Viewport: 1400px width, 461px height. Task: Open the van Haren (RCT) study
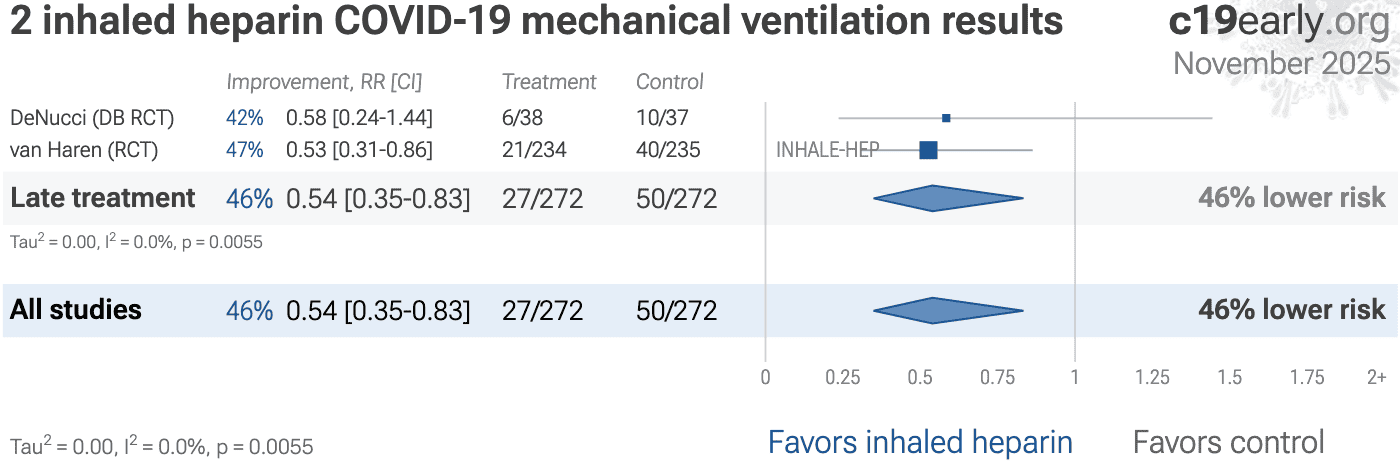[x=84, y=150]
